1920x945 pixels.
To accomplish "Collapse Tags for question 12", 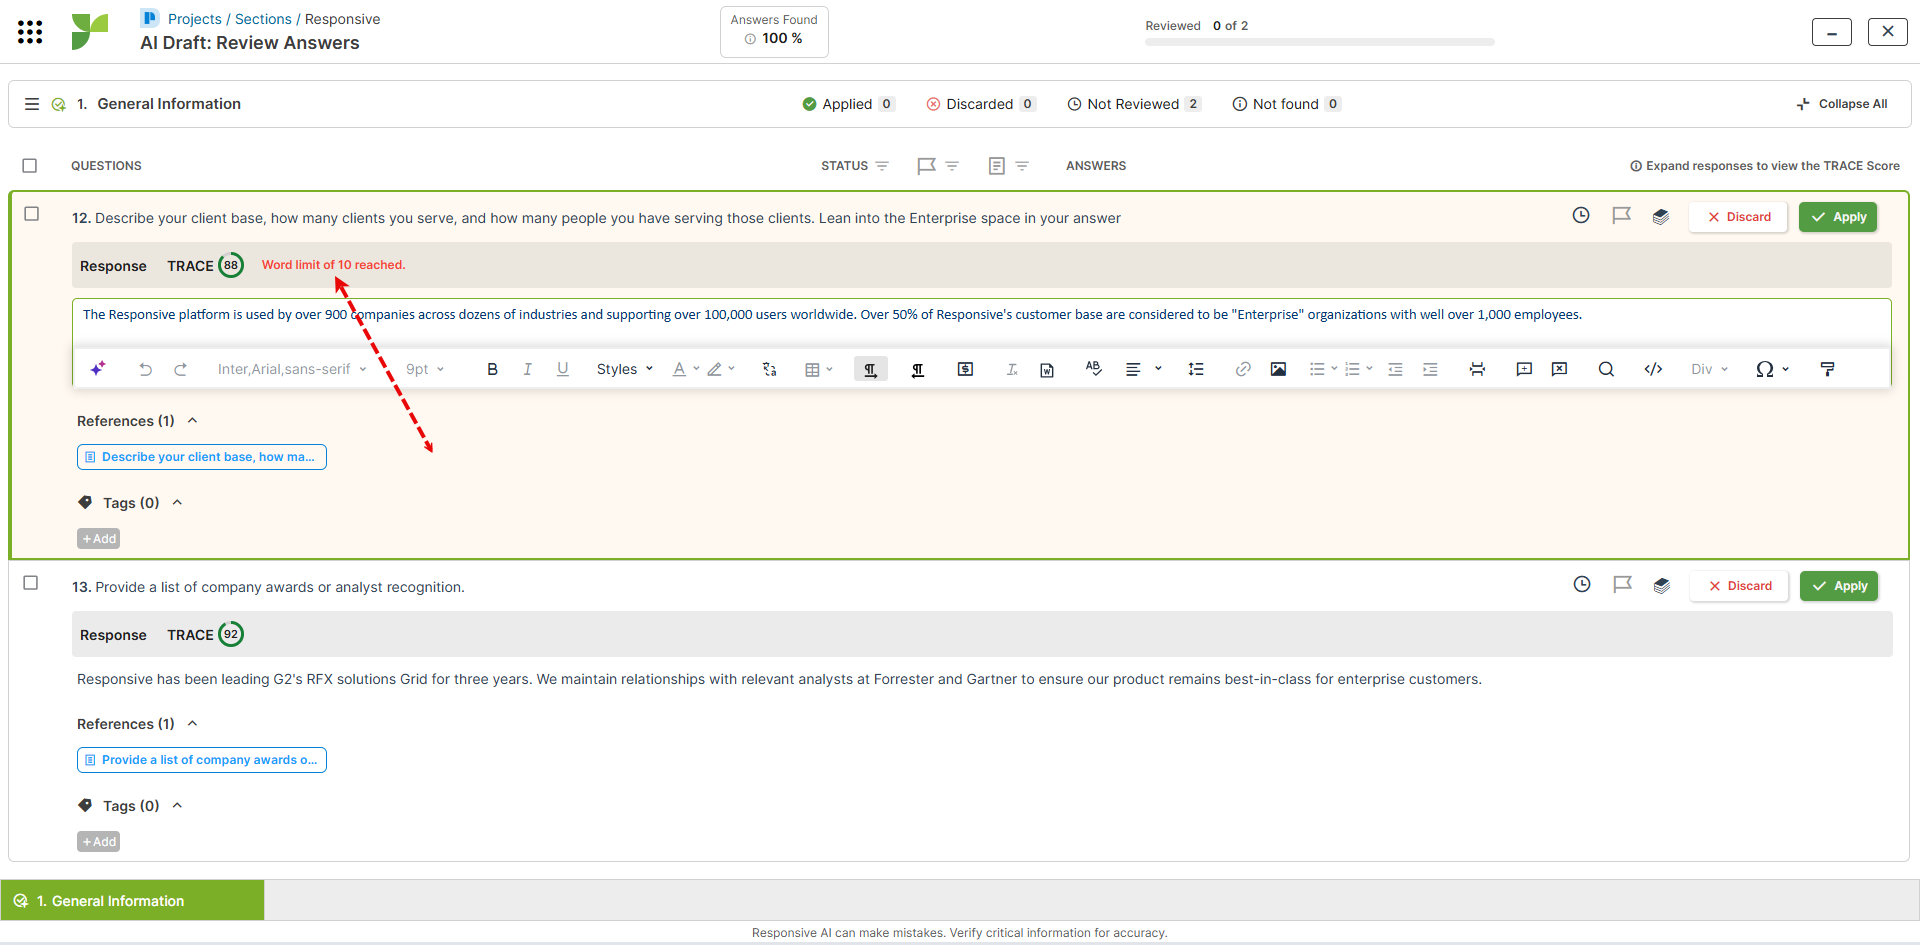I will pyautogui.click(x=177, y=503).
